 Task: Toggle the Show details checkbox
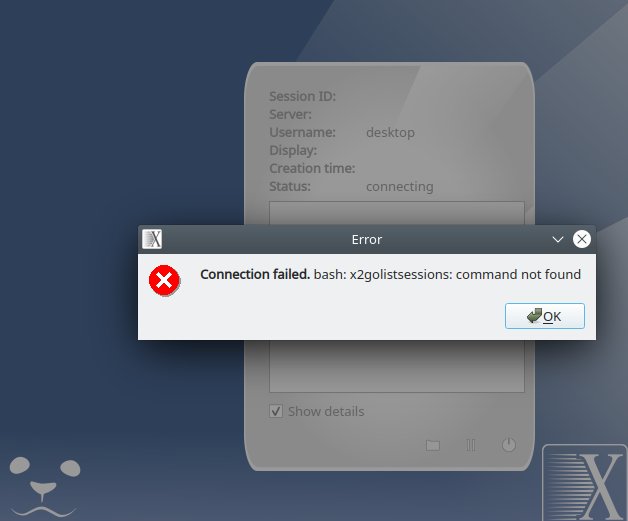point(276,411)
